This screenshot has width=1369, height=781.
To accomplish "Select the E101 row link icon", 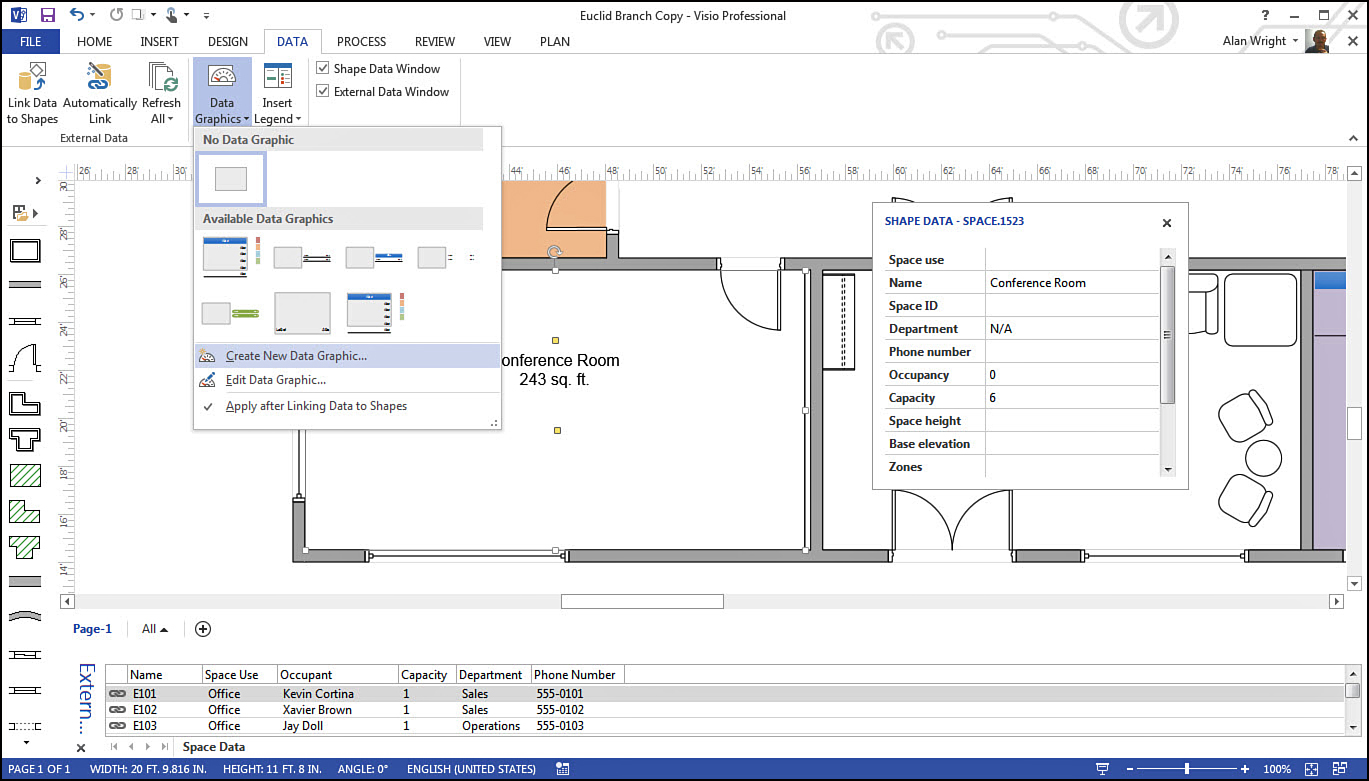I will click(117, 694).
